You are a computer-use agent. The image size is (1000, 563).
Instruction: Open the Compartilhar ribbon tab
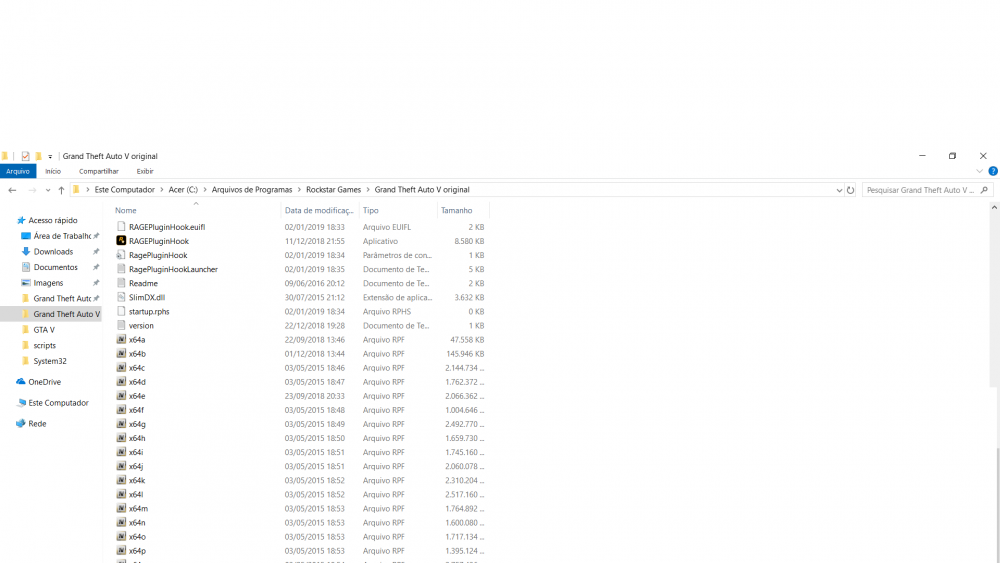pos(99,171)
